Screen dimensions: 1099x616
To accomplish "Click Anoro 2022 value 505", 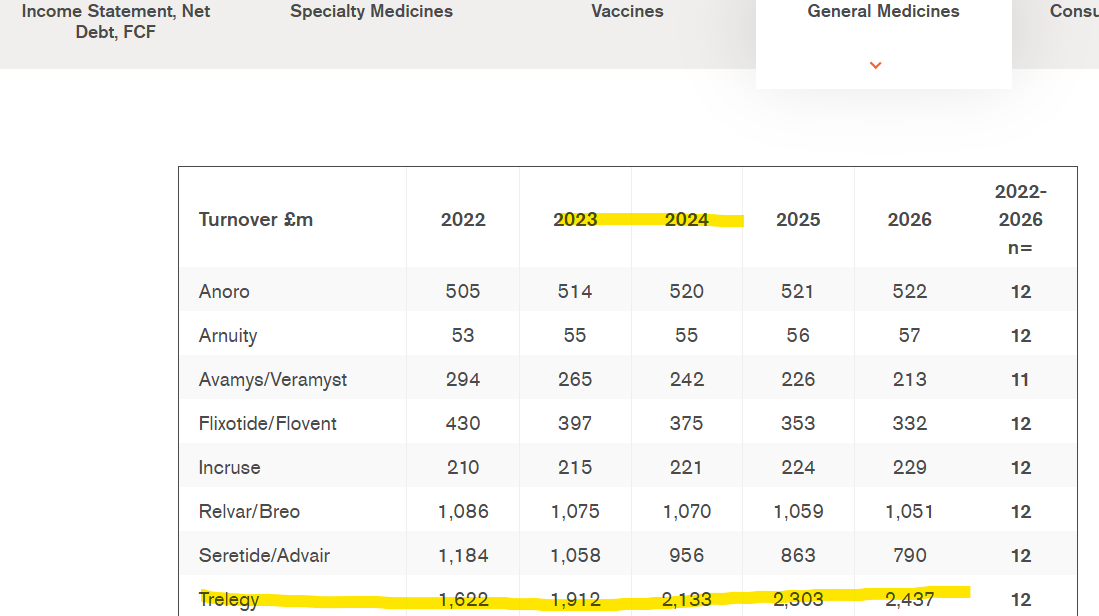I will 463,292.
